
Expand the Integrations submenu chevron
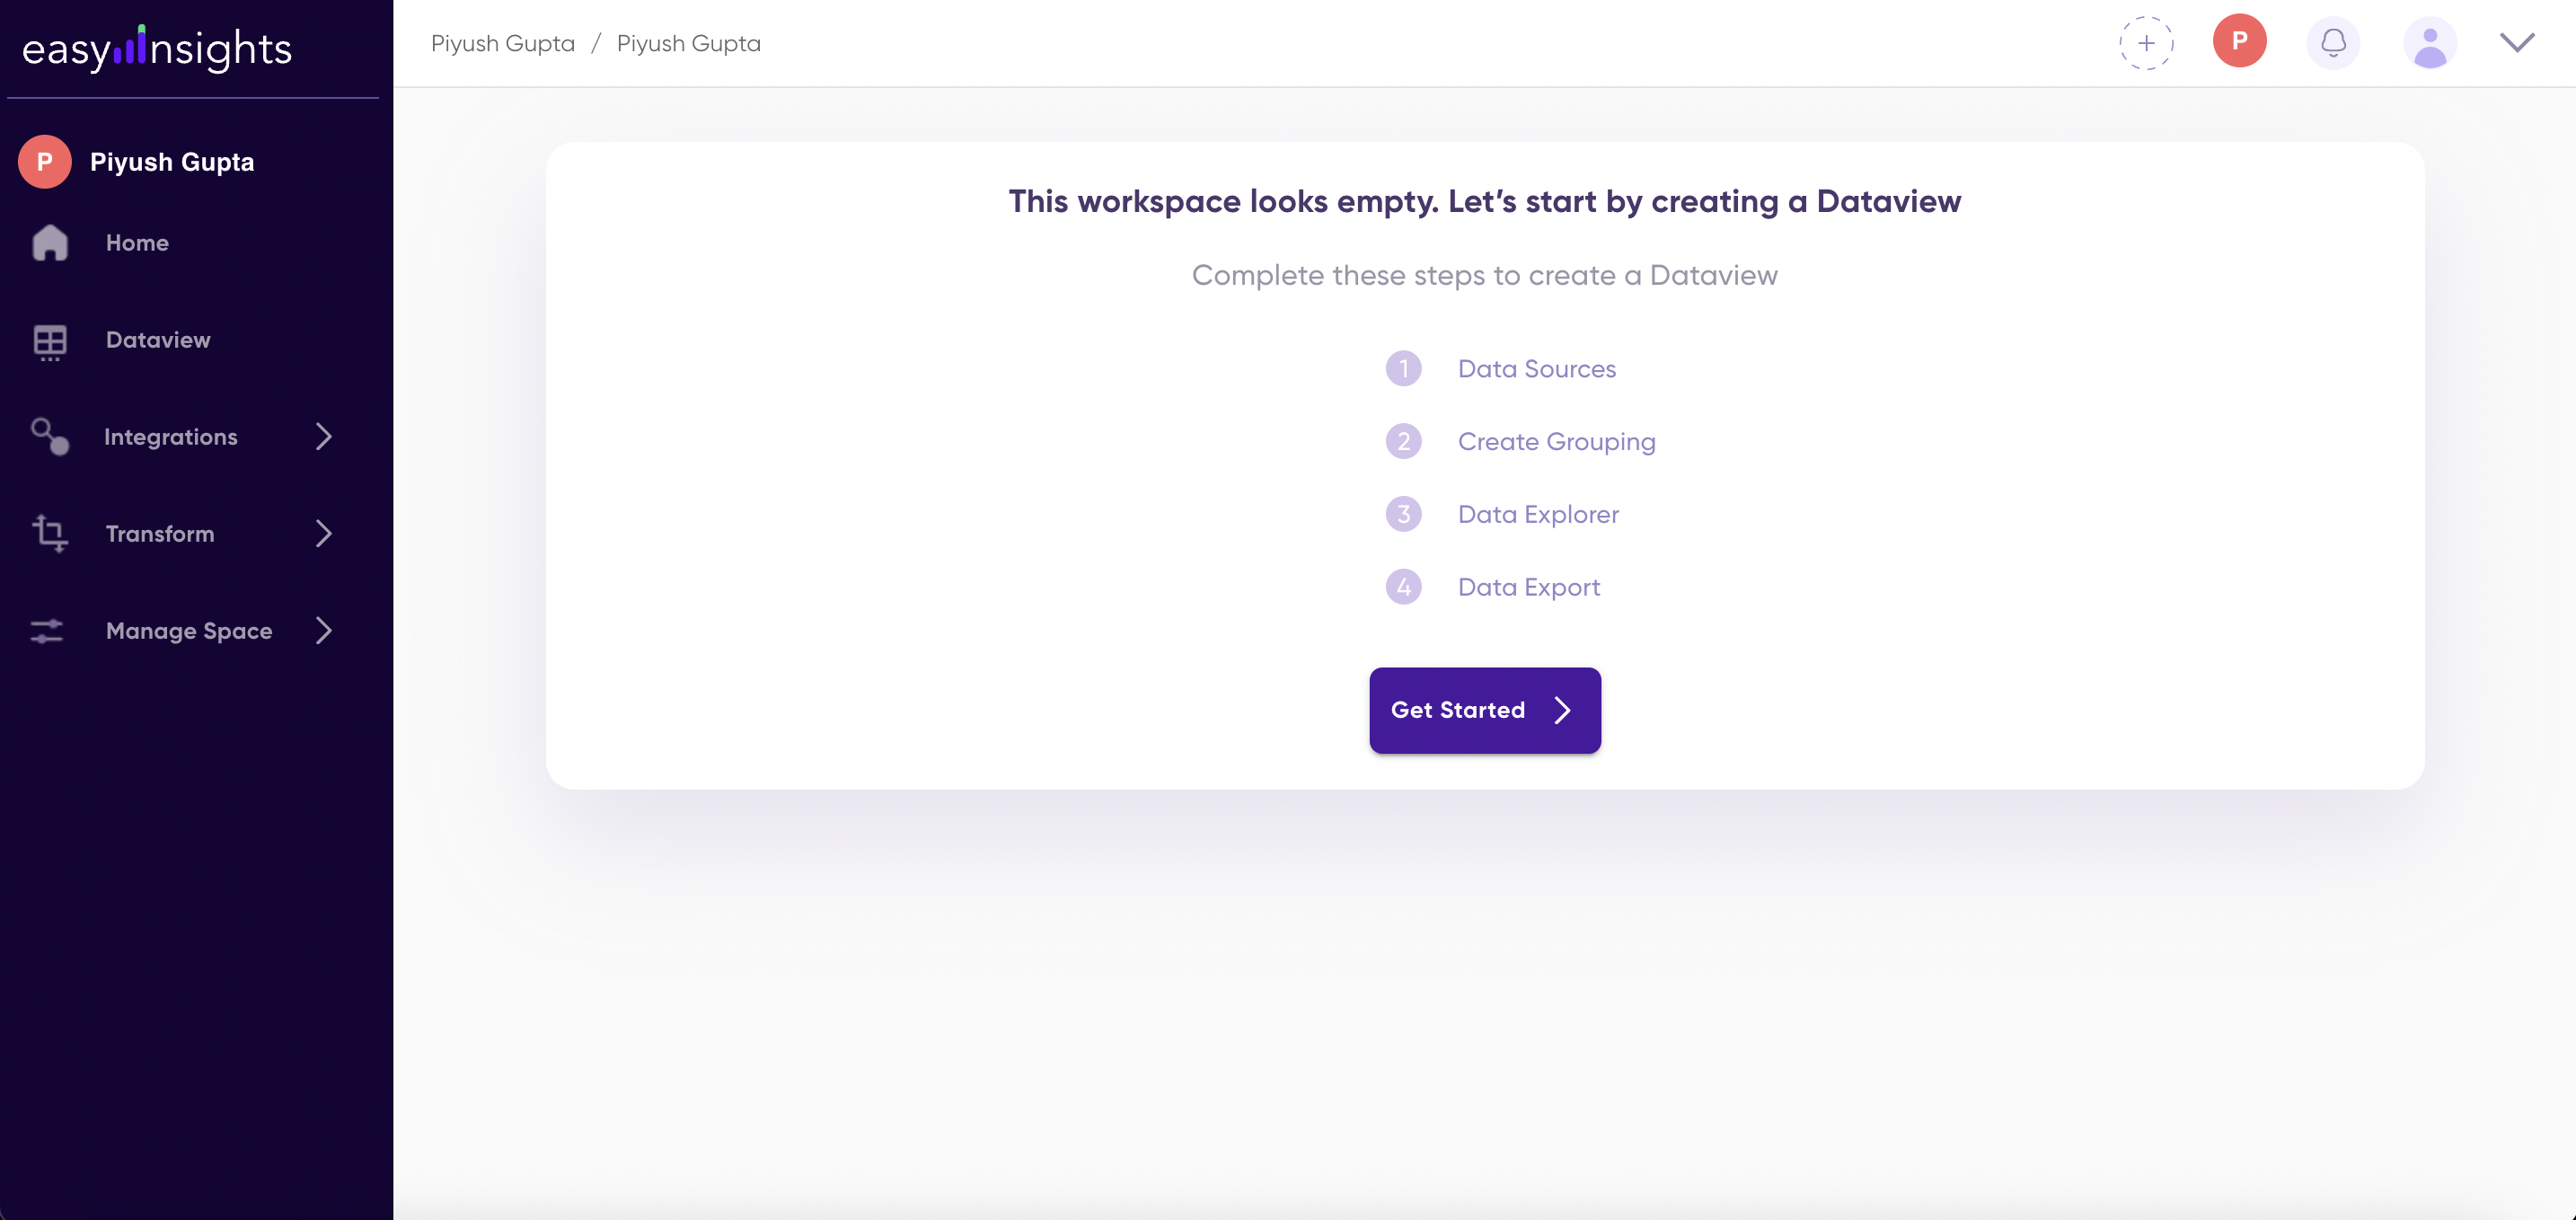tap(323, 436)
